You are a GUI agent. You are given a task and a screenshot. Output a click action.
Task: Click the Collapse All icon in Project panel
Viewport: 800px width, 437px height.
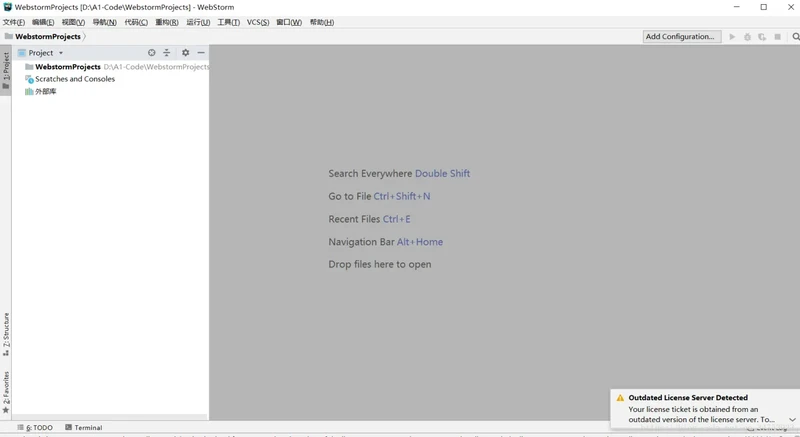[167, 53]
